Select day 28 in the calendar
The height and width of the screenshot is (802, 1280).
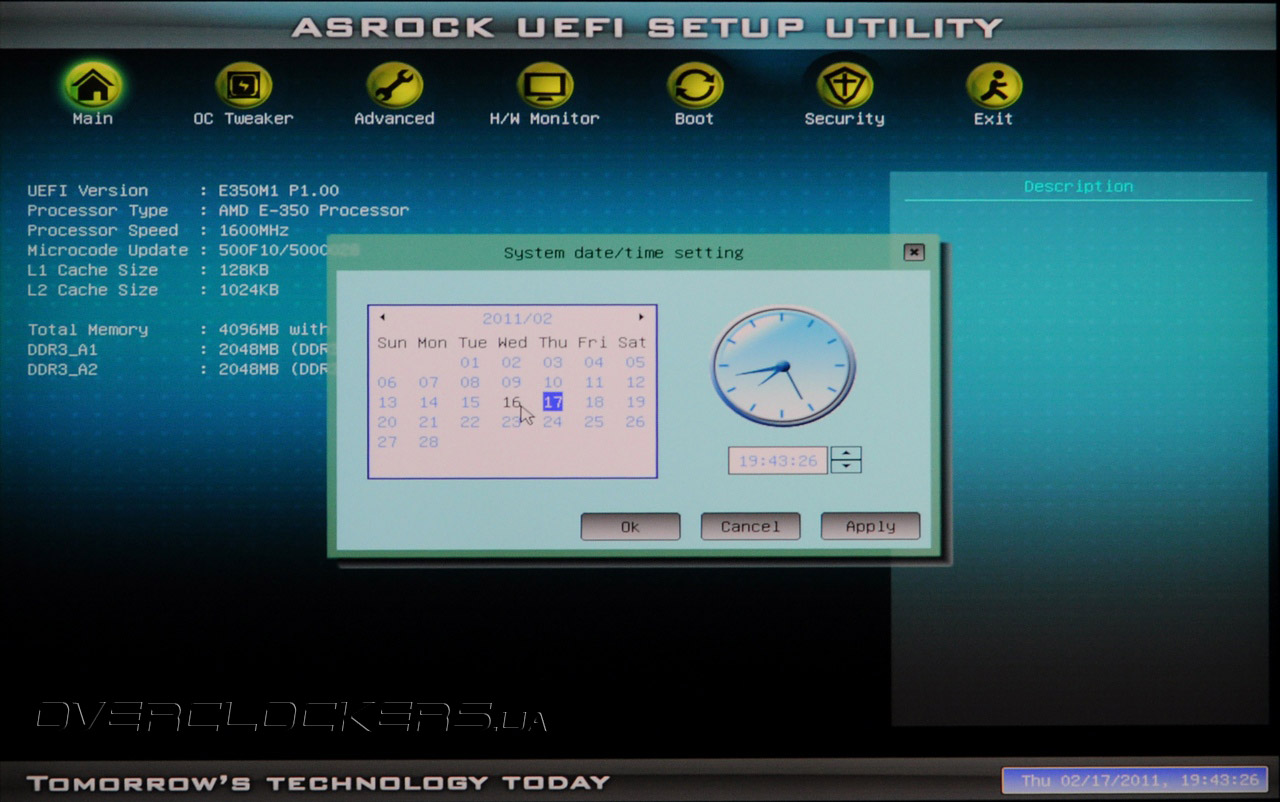click(x=429, y=443)
